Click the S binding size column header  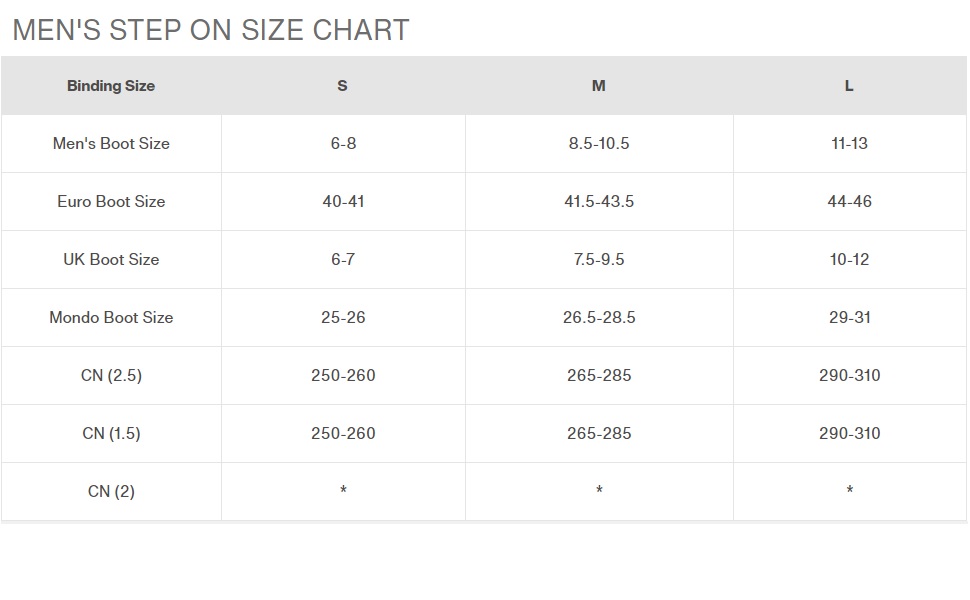click(x=342, y=86)
